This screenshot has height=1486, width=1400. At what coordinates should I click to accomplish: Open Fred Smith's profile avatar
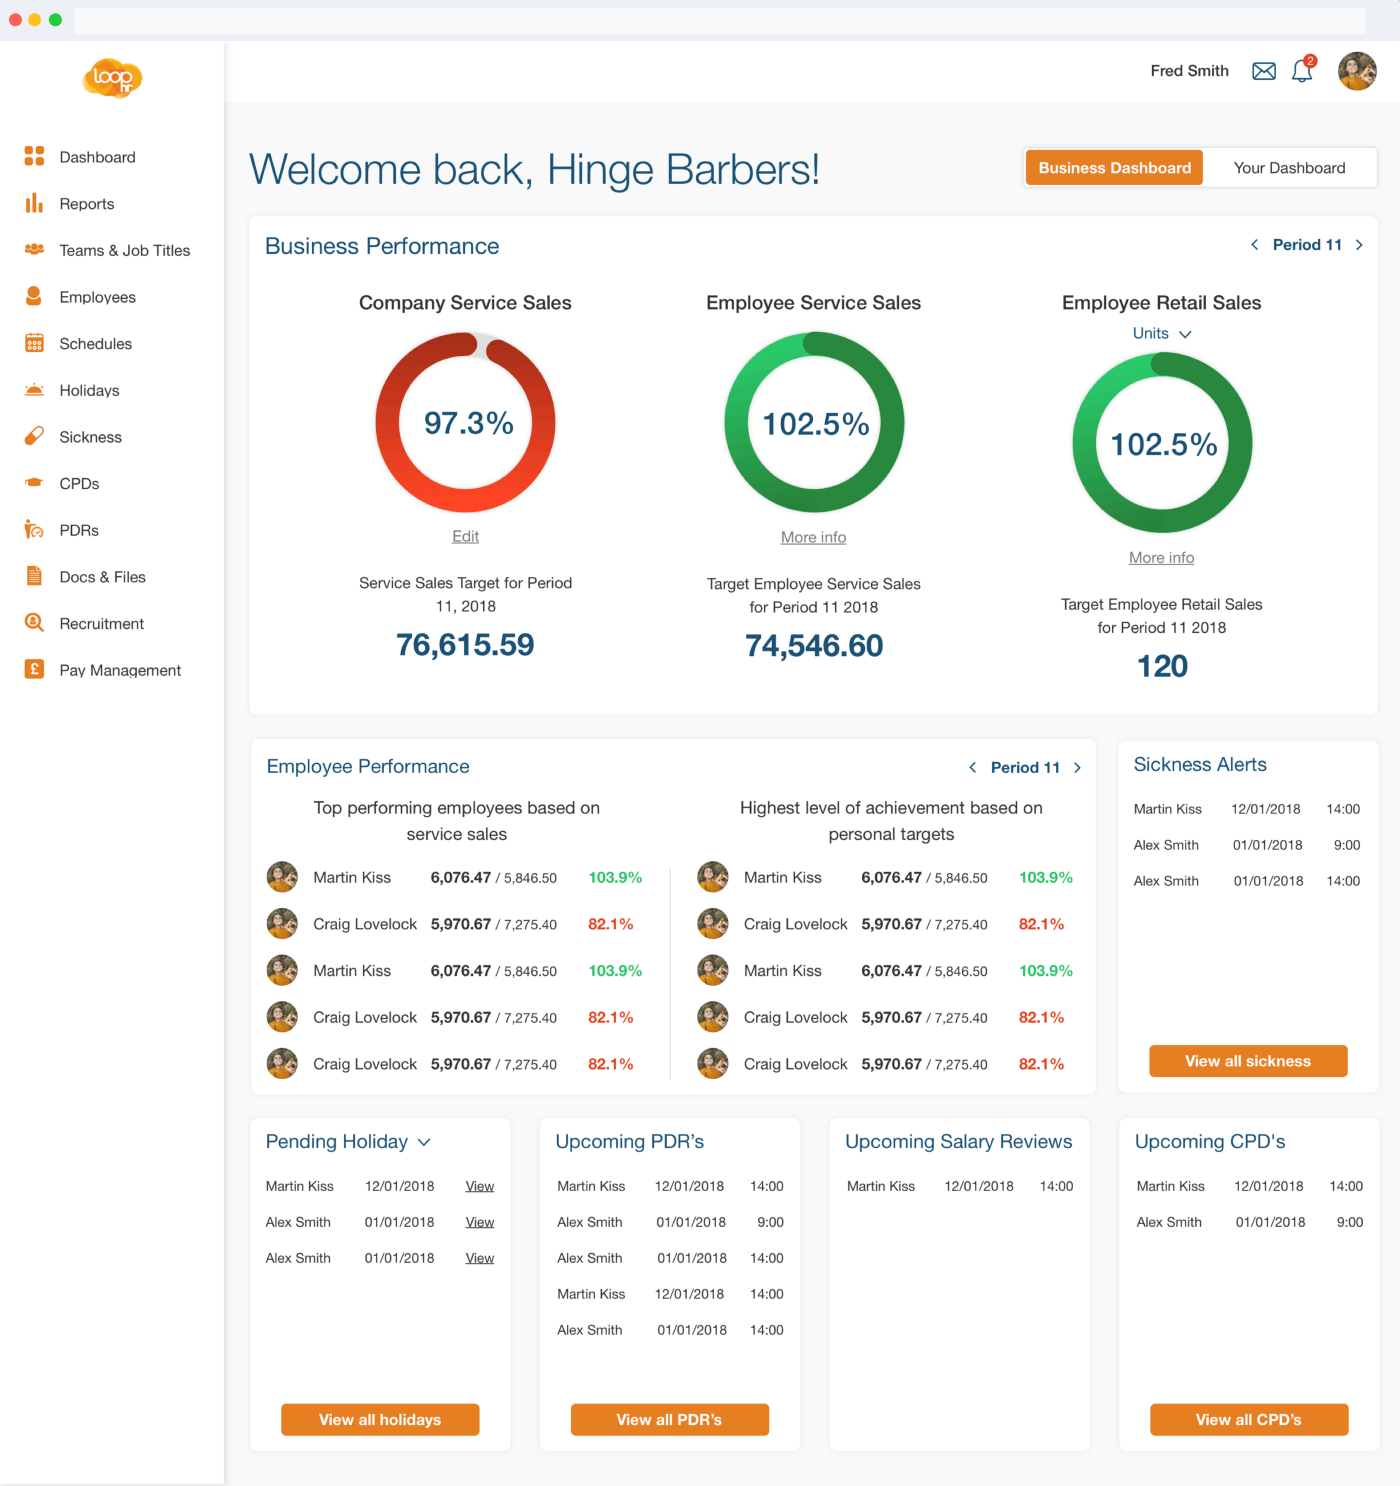[x=1357, y=71]
